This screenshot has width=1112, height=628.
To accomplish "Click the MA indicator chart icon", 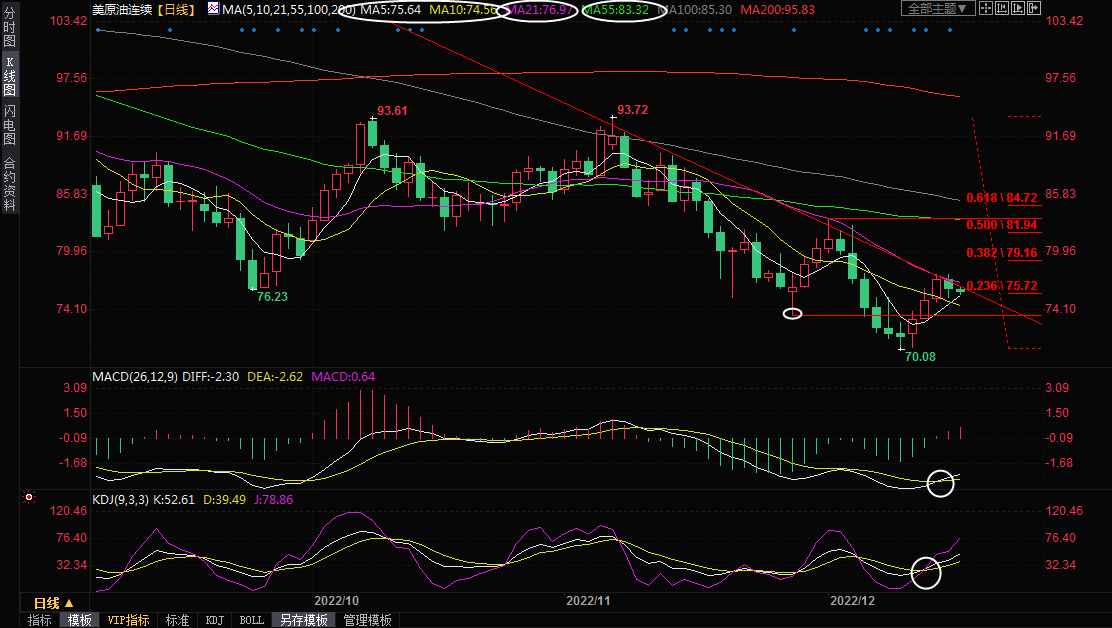I will (213, 9).
